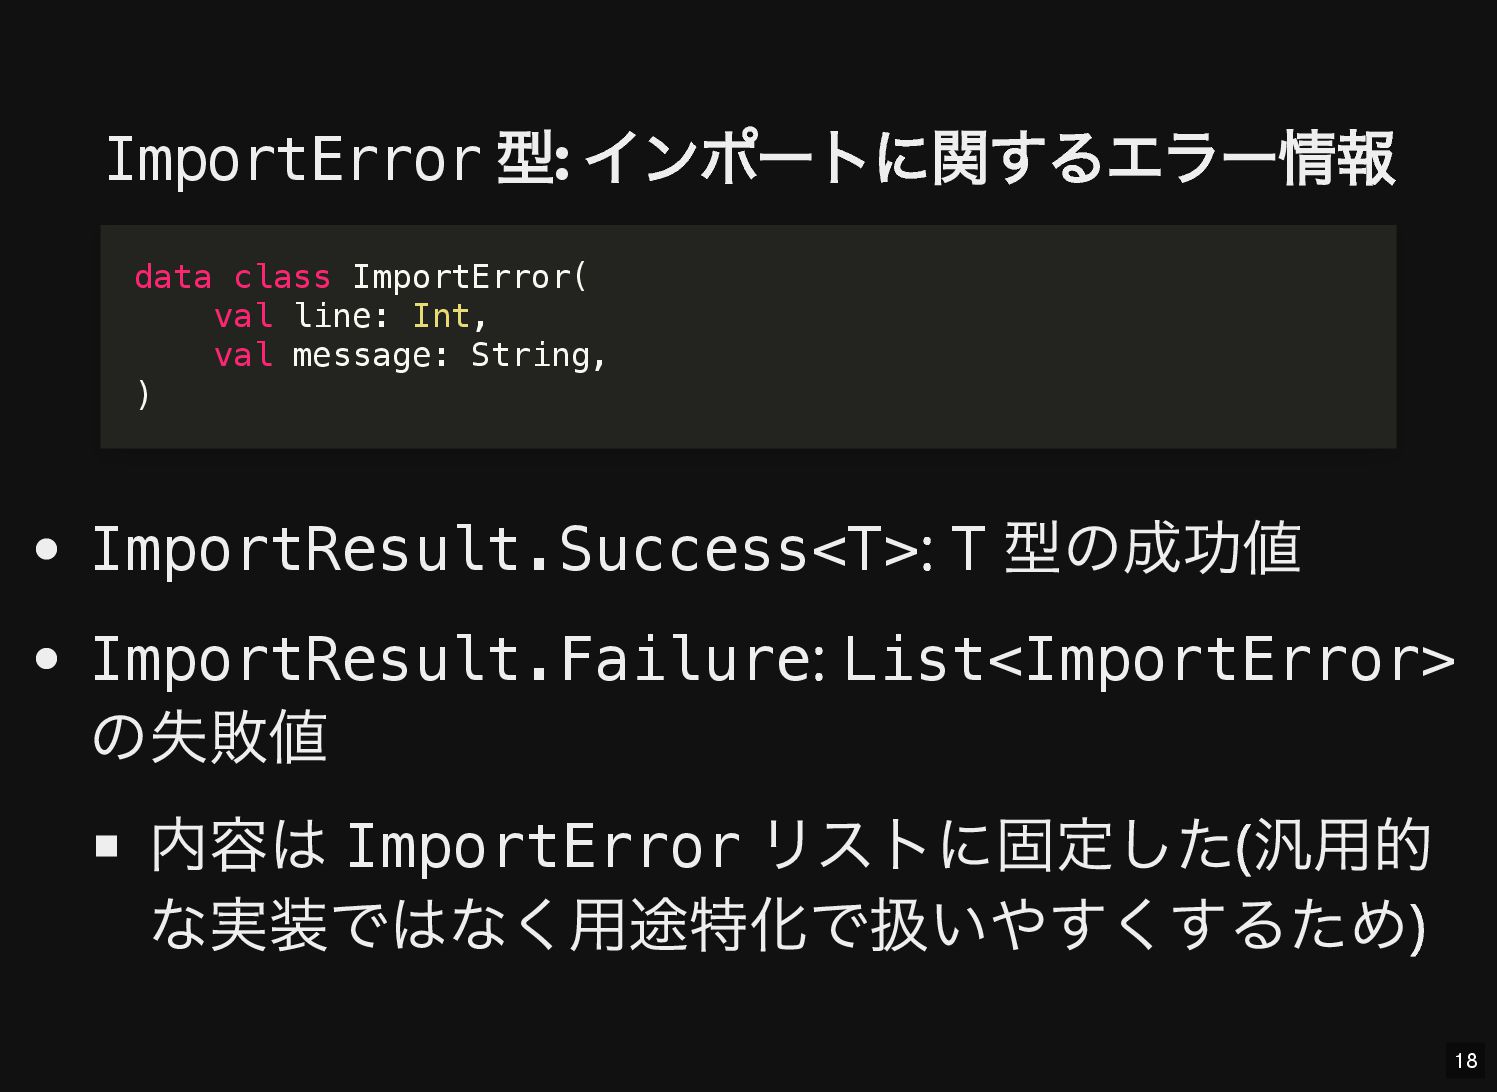Click the "class" keyword in code block
1498x1092 pixels.
pyautogui.click(x=281, y=277)
